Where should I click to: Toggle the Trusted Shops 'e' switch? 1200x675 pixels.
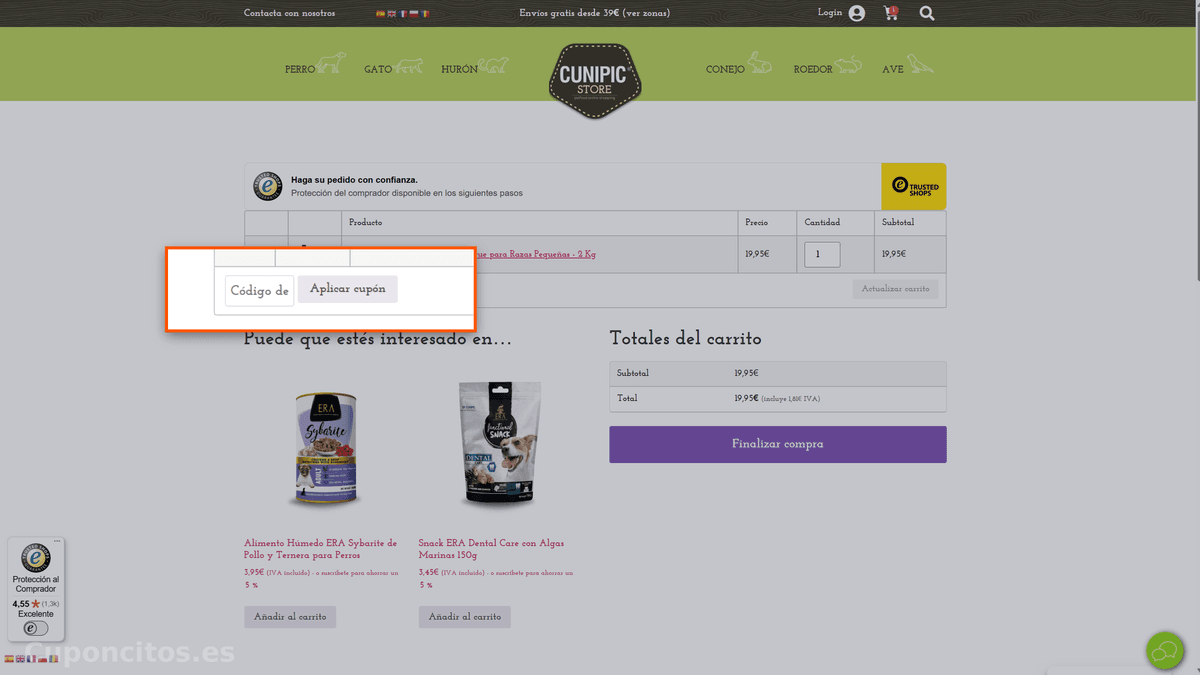[36, 628]
